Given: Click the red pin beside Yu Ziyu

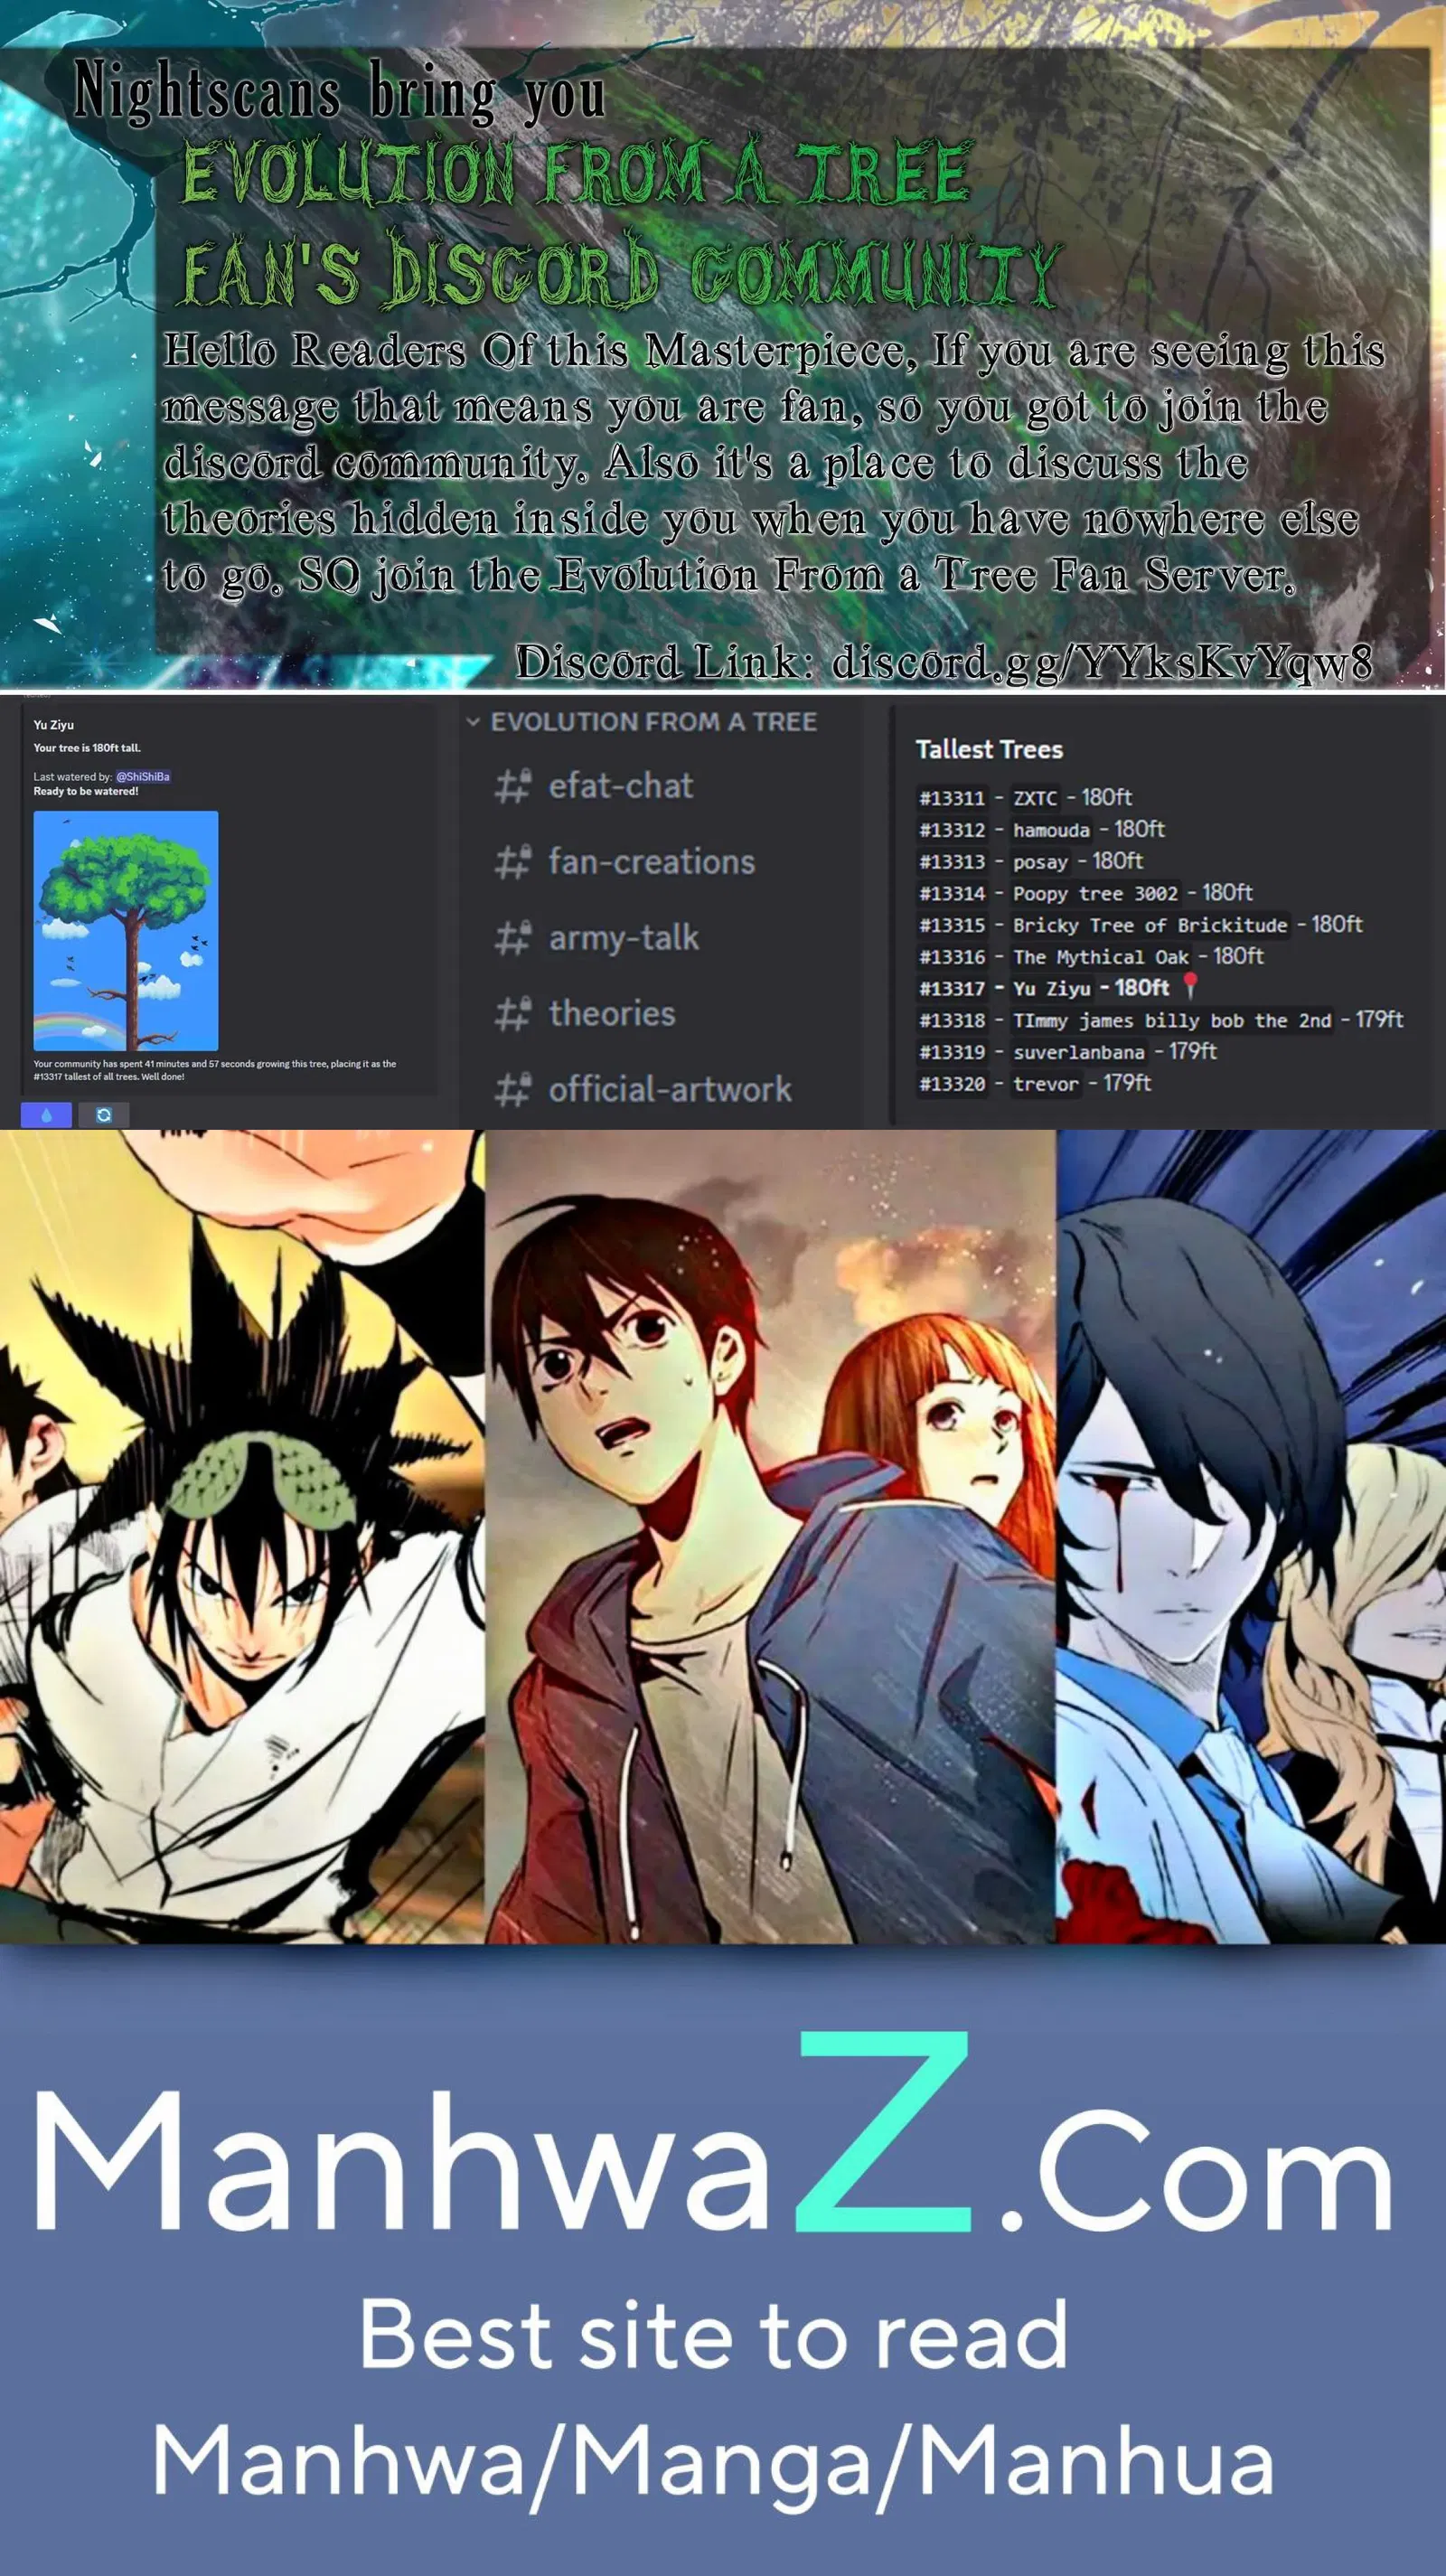Looking at the screenshot, I should pos(1189,986).
